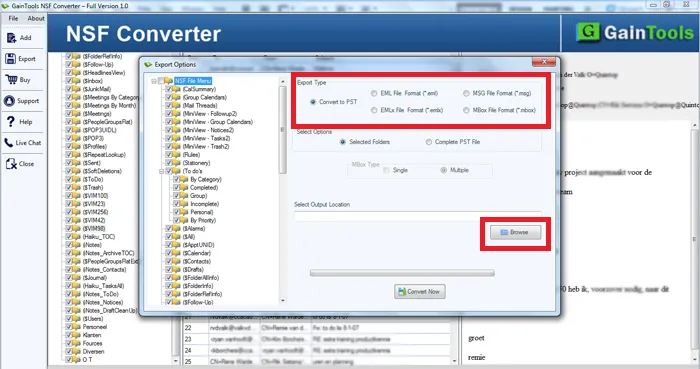Select the Convert to PST radio button

tap(313, 102)
